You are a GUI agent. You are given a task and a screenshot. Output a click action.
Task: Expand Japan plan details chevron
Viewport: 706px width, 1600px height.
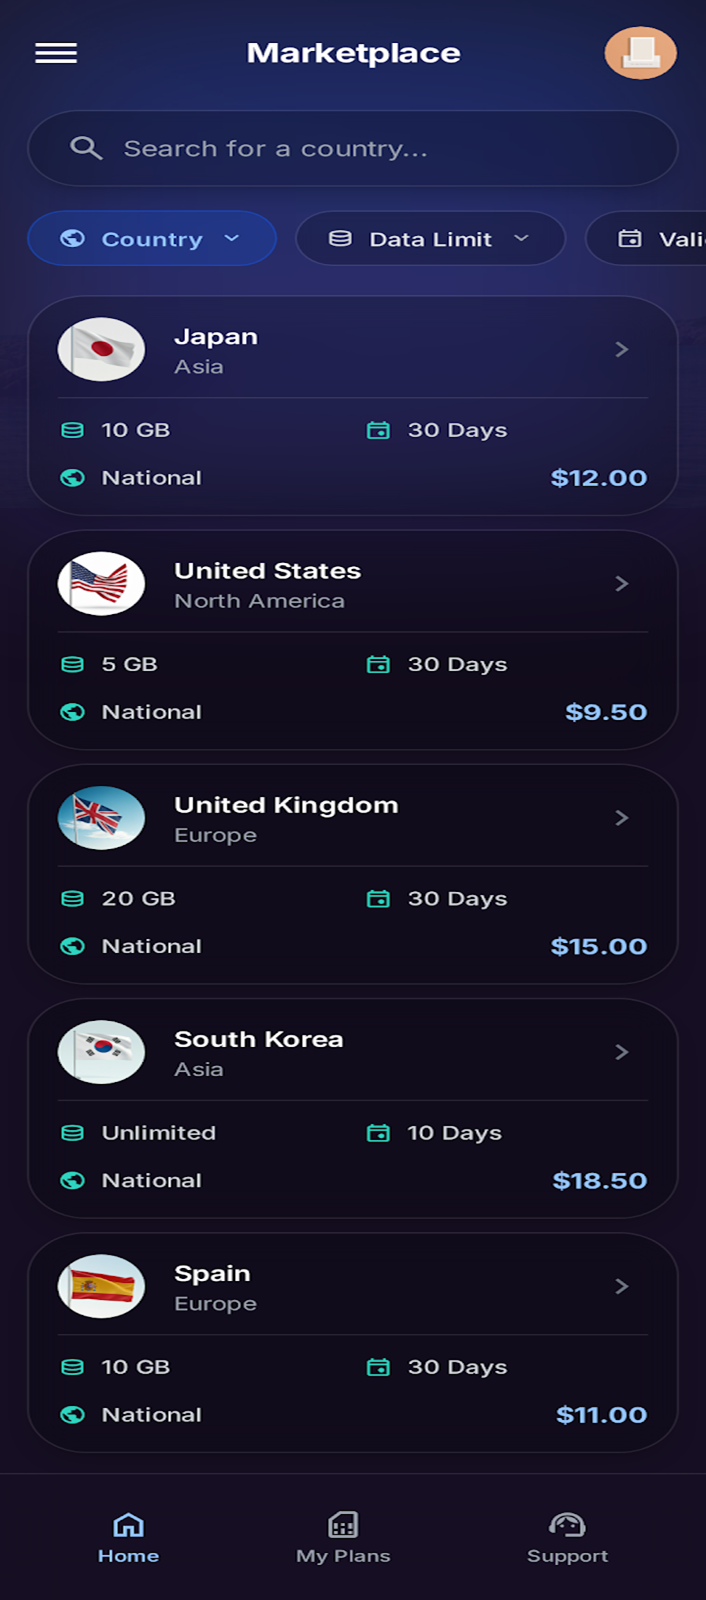(x=621, y=349)
